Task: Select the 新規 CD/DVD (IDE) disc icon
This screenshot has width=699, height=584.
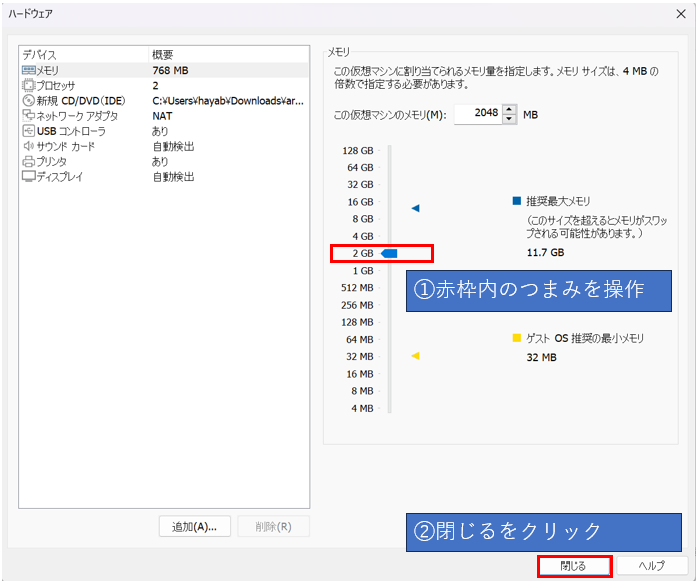Action: click(x=29, y=101)
